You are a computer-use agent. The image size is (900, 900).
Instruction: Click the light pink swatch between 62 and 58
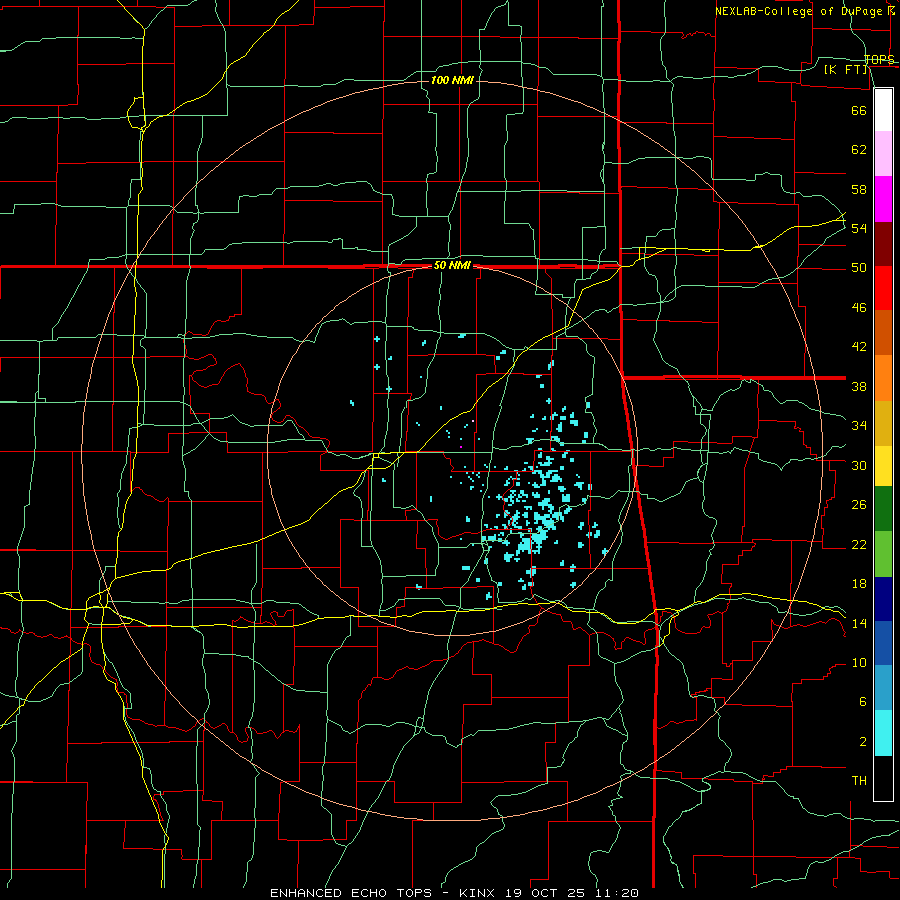(x=883, y=154)
